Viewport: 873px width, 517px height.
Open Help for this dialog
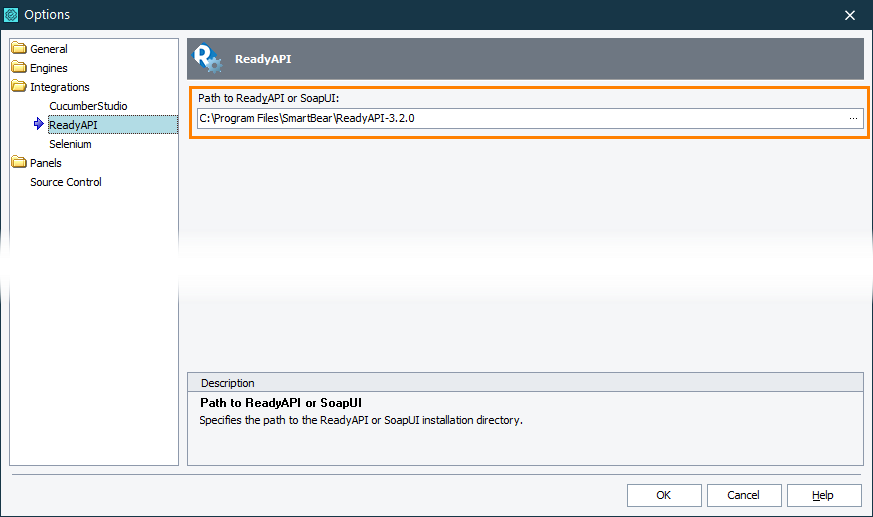[823, 495]
